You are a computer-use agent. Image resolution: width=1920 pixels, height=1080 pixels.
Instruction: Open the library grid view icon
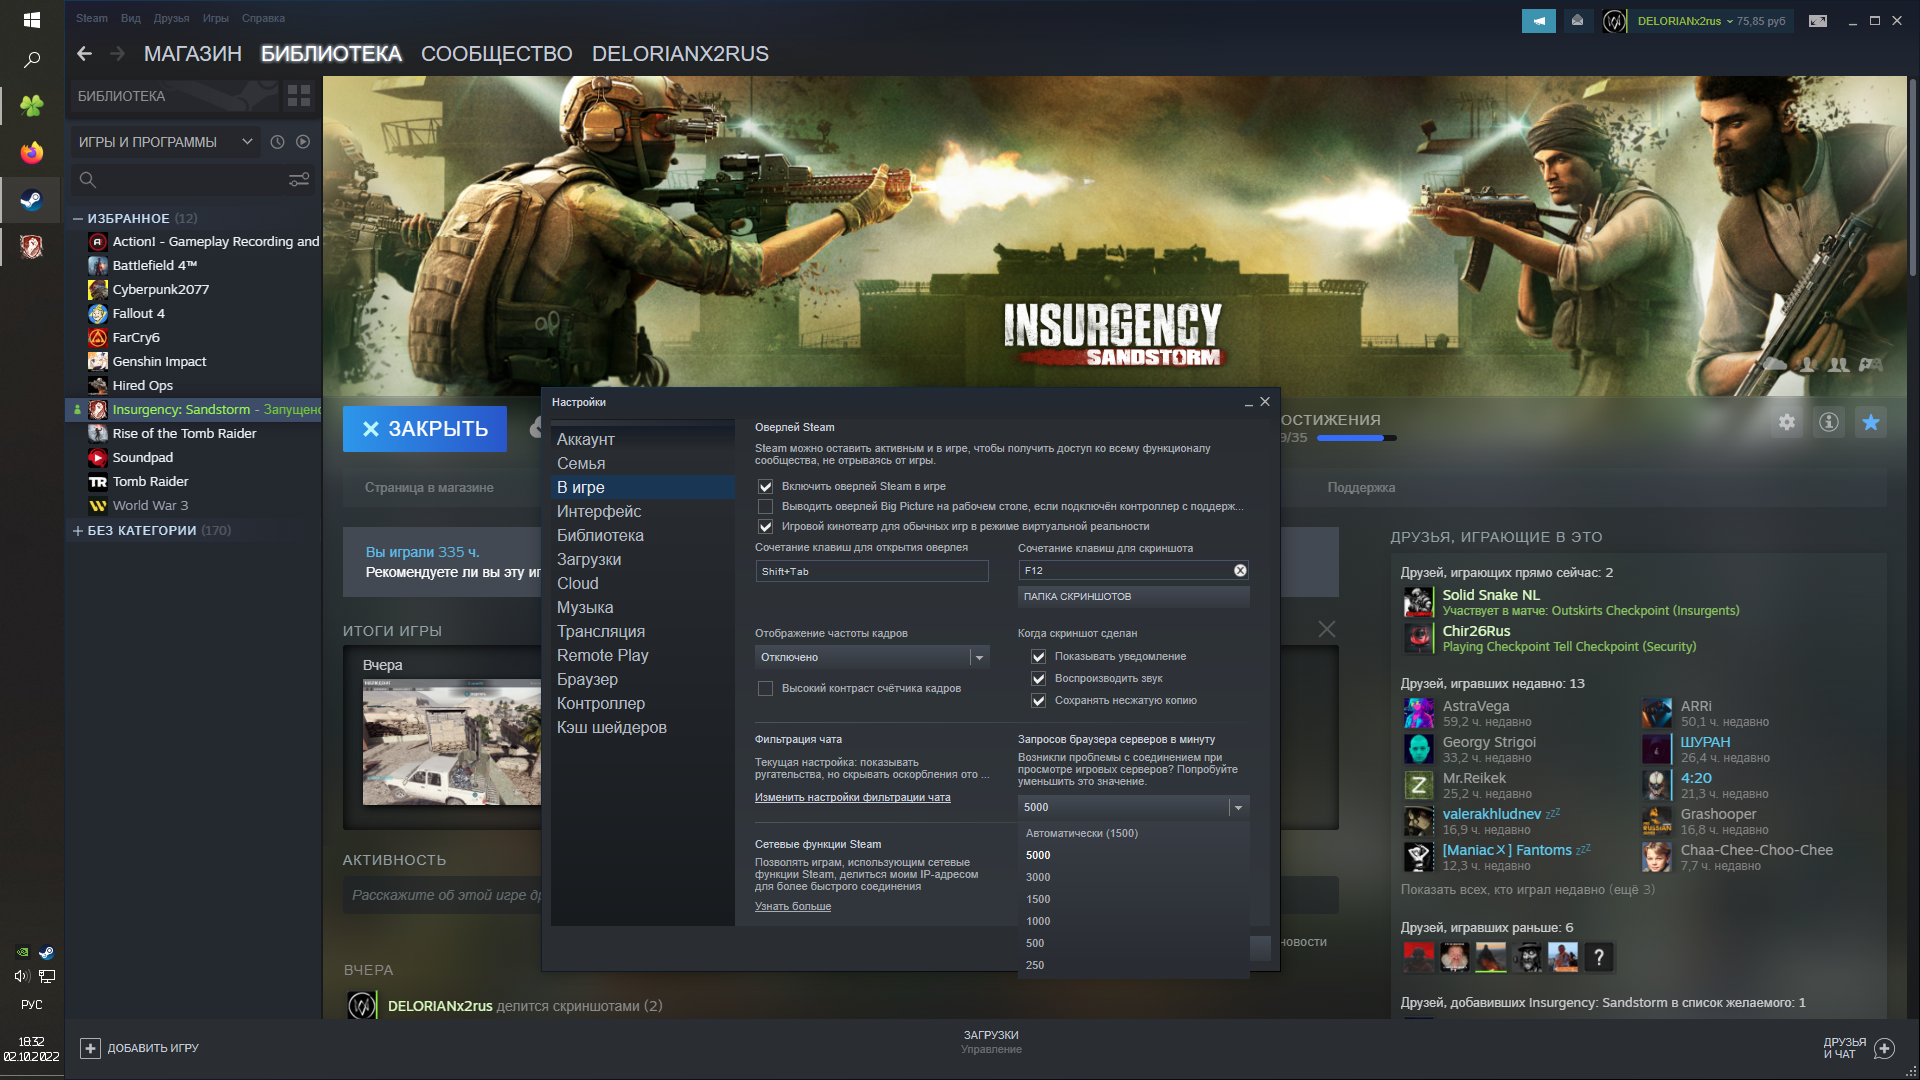(x=299, y=96)
